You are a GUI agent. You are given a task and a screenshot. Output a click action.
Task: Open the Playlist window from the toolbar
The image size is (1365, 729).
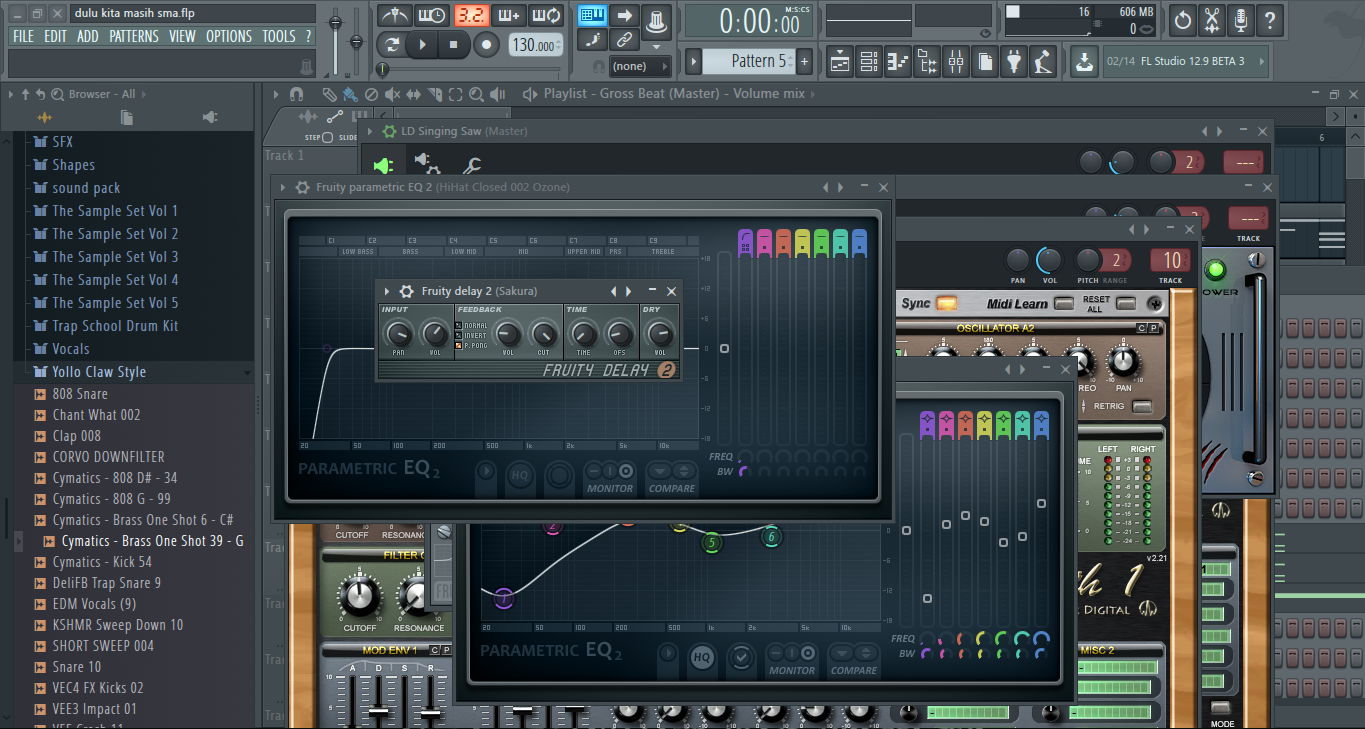point(840,62)
